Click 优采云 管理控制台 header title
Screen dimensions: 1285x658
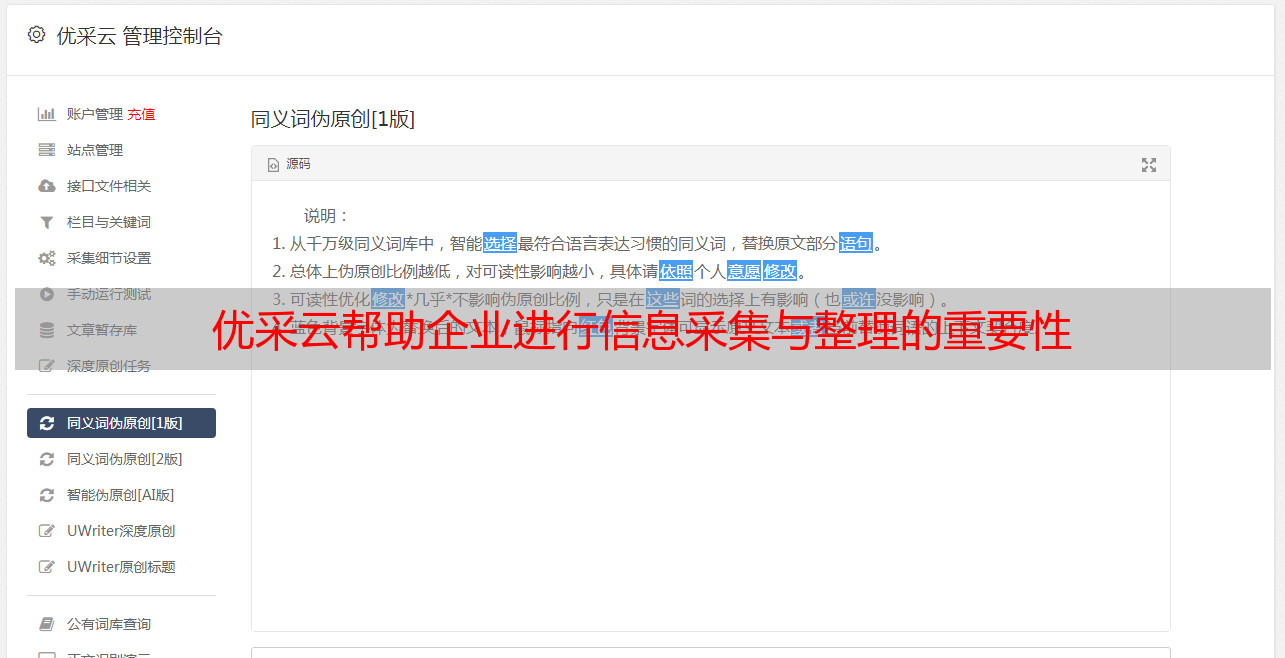point(139,36)
